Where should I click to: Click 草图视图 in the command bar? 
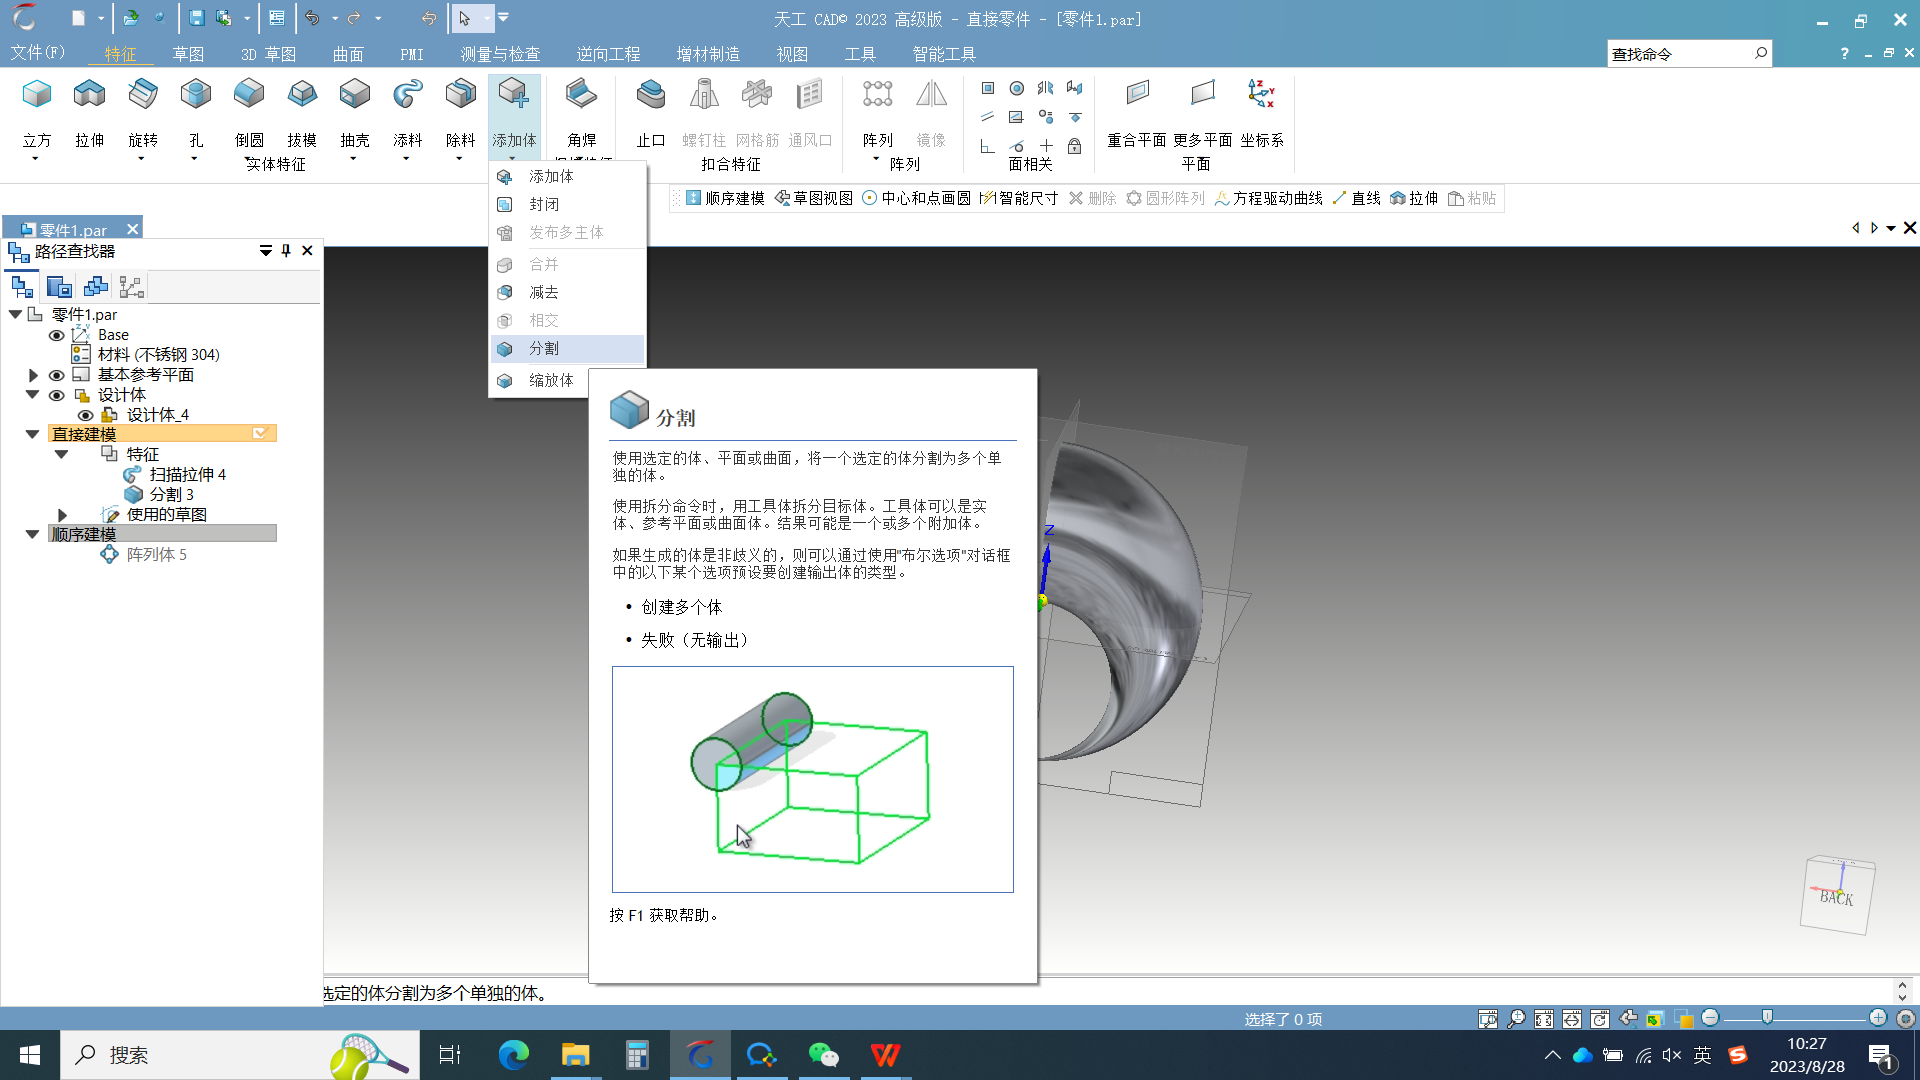[814, 198]
